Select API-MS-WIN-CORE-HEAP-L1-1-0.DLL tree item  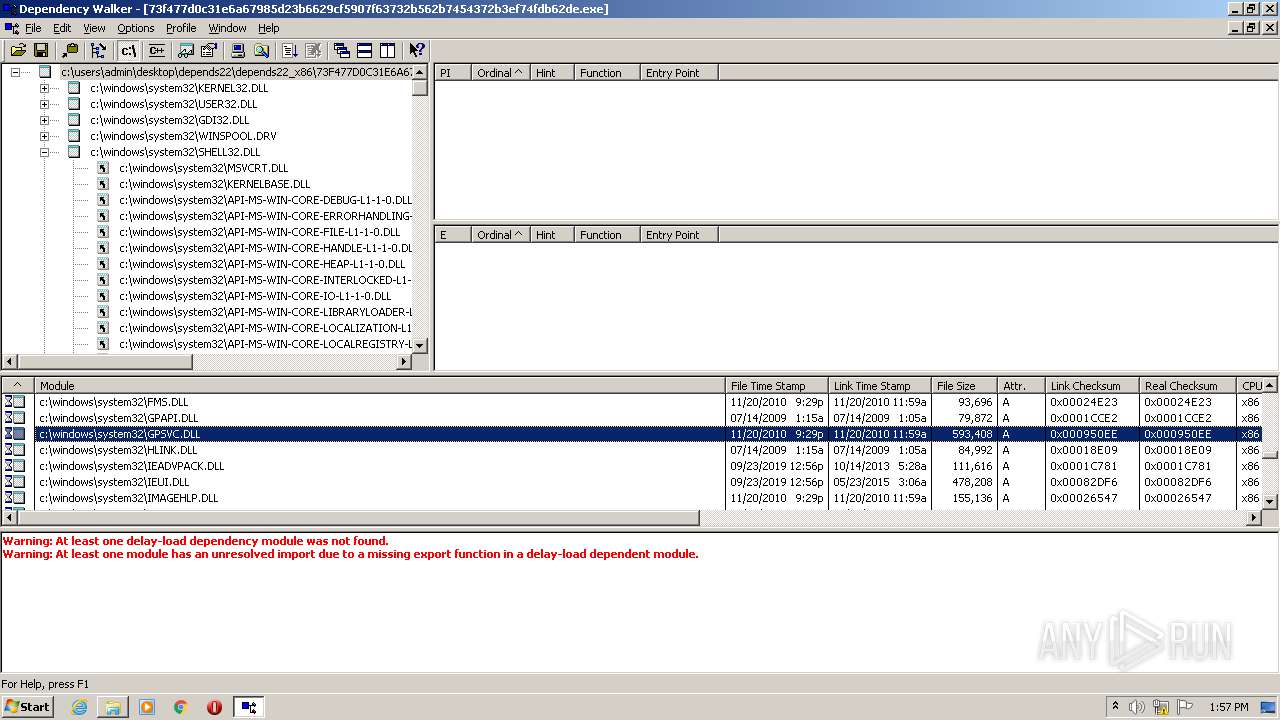click(x=262, y=264)
